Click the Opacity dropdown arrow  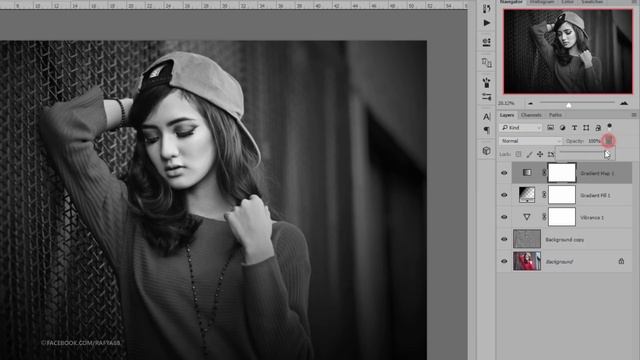(x=609, y=141)
